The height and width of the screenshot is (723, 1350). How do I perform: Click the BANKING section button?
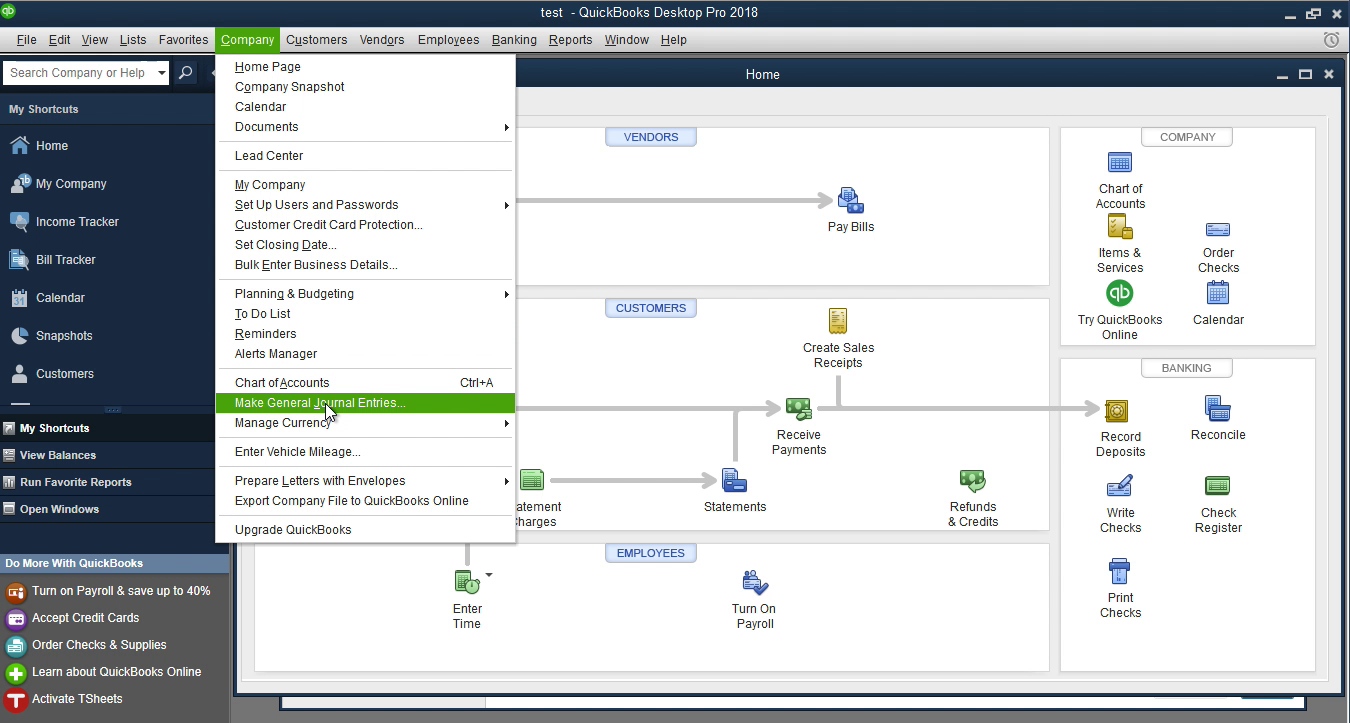click(1187, 368)
